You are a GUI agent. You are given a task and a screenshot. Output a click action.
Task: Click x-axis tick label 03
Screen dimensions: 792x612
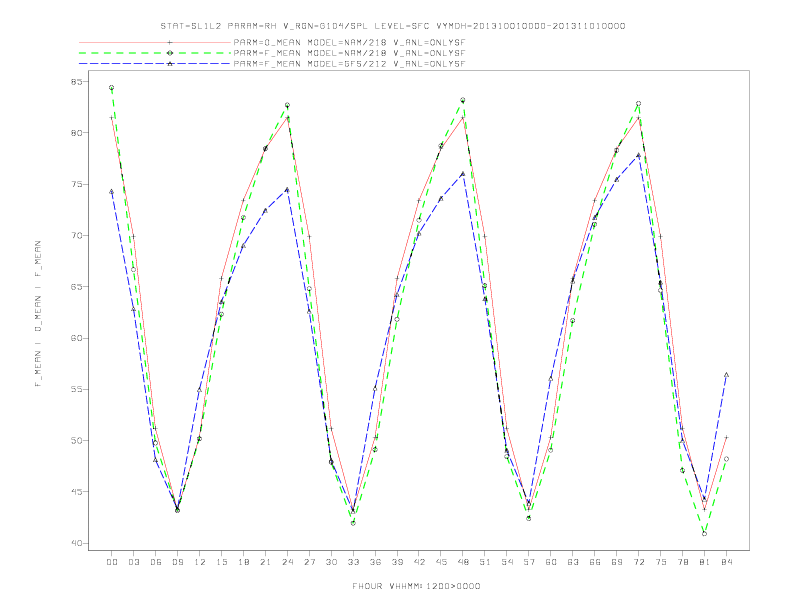coord(133,562)
